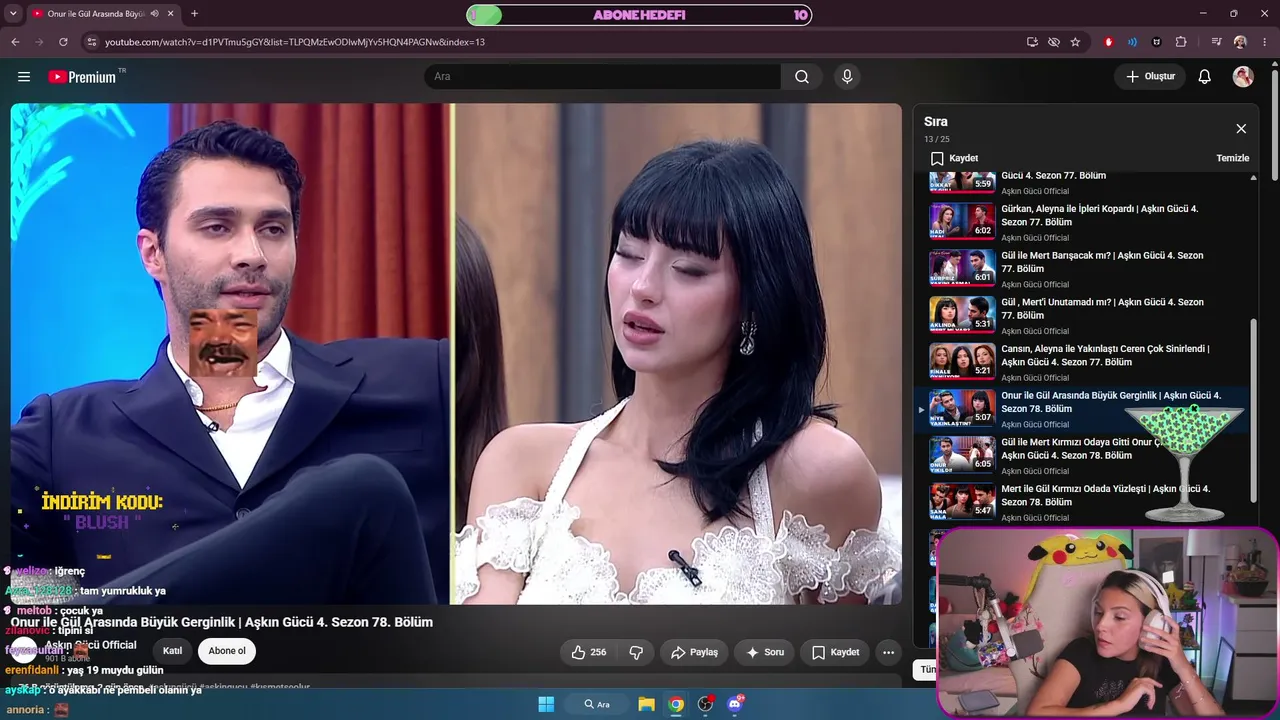Switch to Chrome in the taskbar
Screen dimensions: 1280x720
point(676,704)
